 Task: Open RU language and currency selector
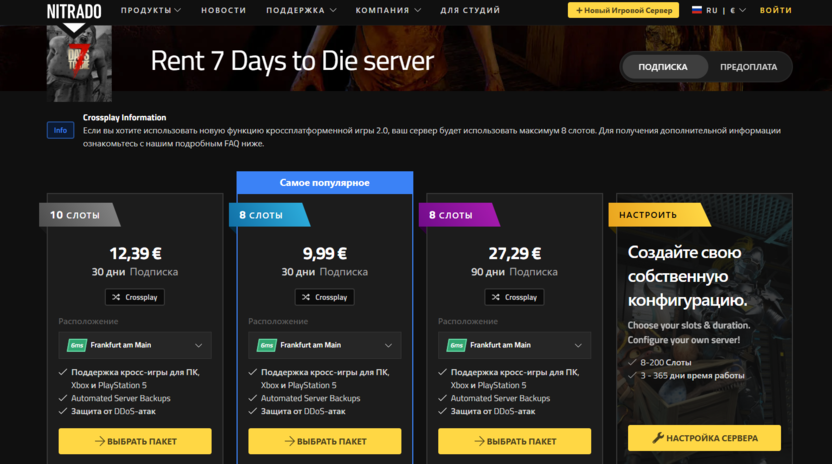[719, 10]
